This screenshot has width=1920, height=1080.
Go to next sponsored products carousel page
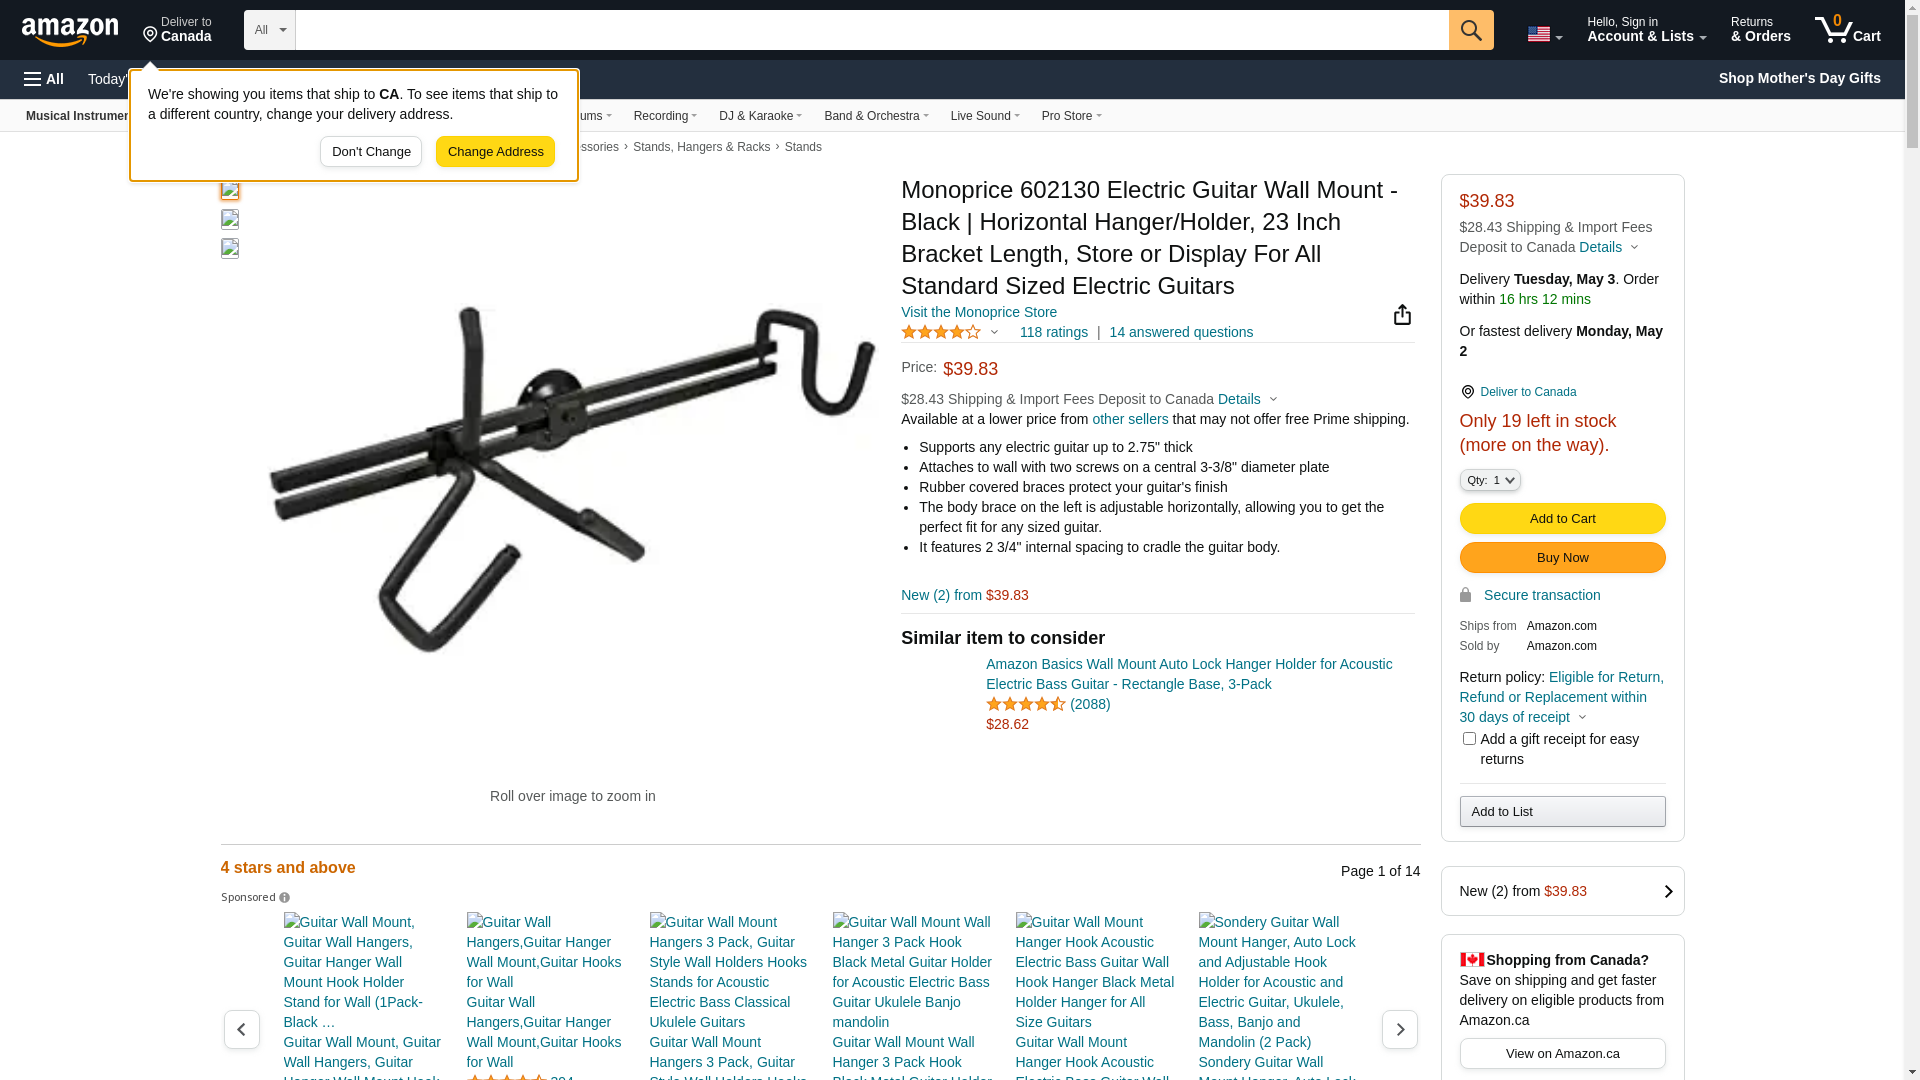click(x=1399, y=1029)
